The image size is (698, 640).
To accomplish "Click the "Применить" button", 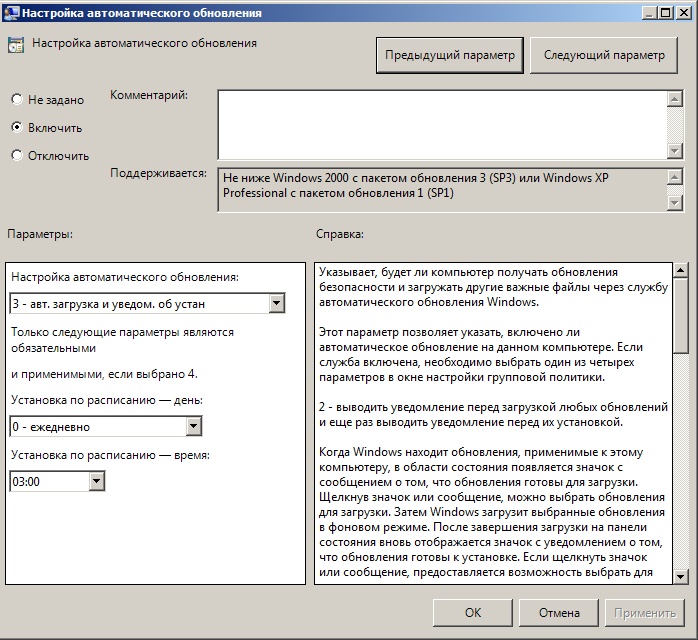I will click(x=645, y=613).
